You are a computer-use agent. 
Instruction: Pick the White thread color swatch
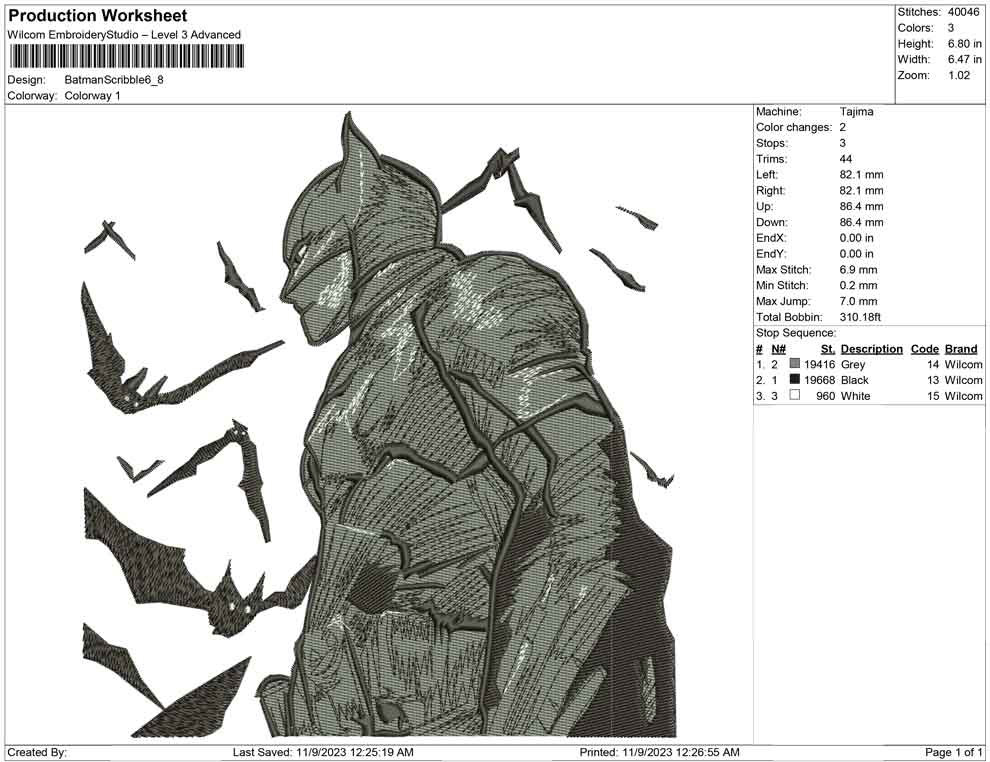(795, 396)
